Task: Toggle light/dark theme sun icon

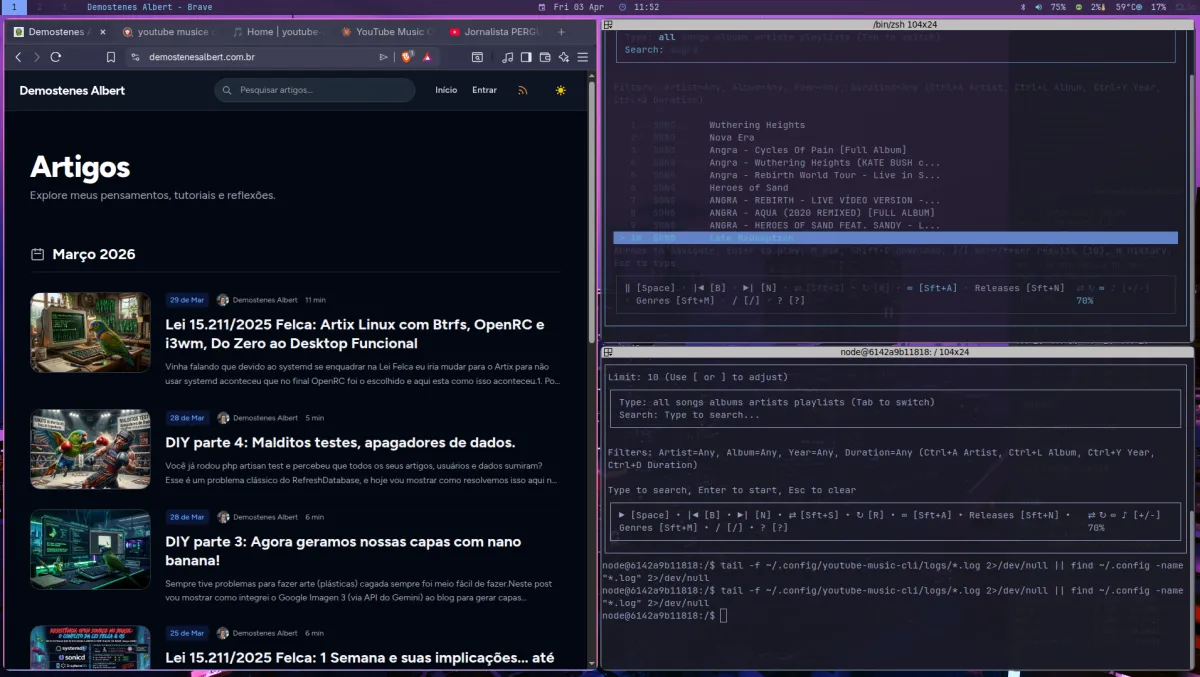Action: [x=560, y=90]
